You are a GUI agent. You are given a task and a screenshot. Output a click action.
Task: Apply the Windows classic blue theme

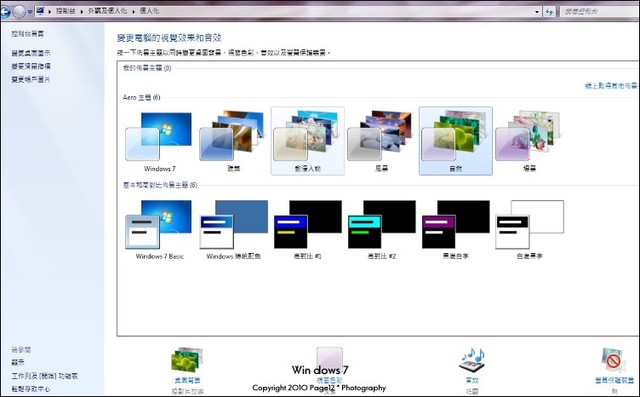pyautogui.click(x=233, y=229)
